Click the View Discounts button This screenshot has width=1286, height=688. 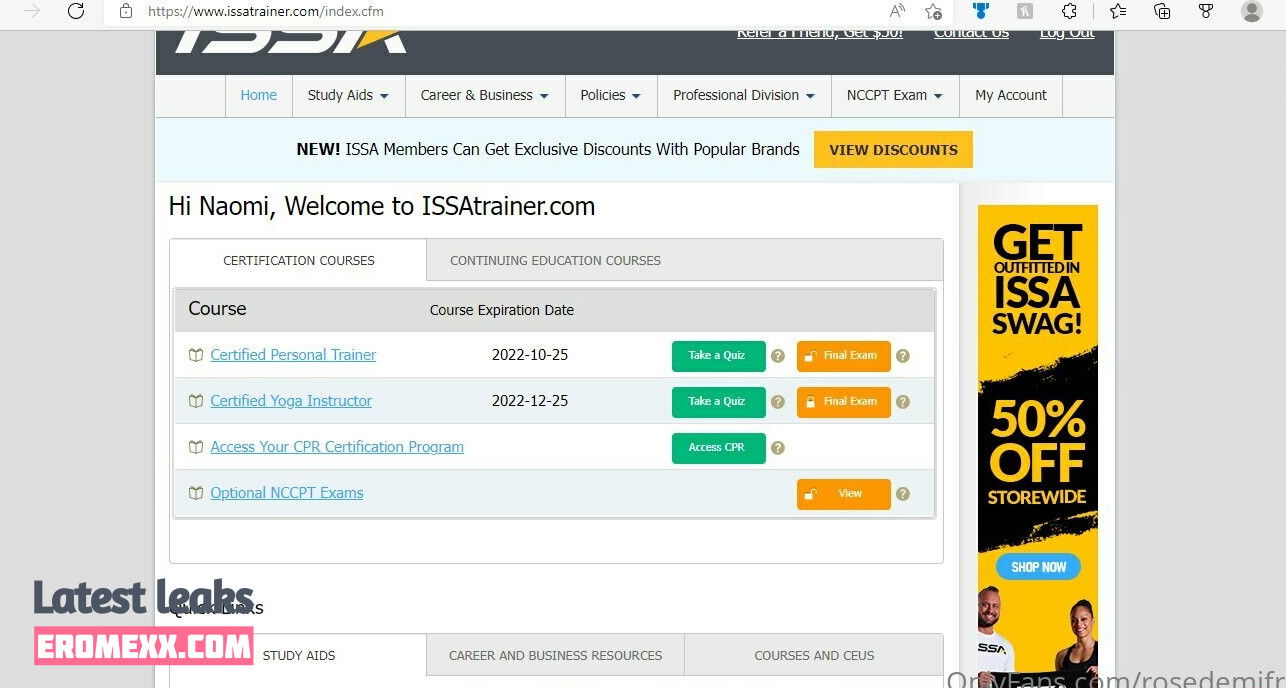[x=893, y=150]
